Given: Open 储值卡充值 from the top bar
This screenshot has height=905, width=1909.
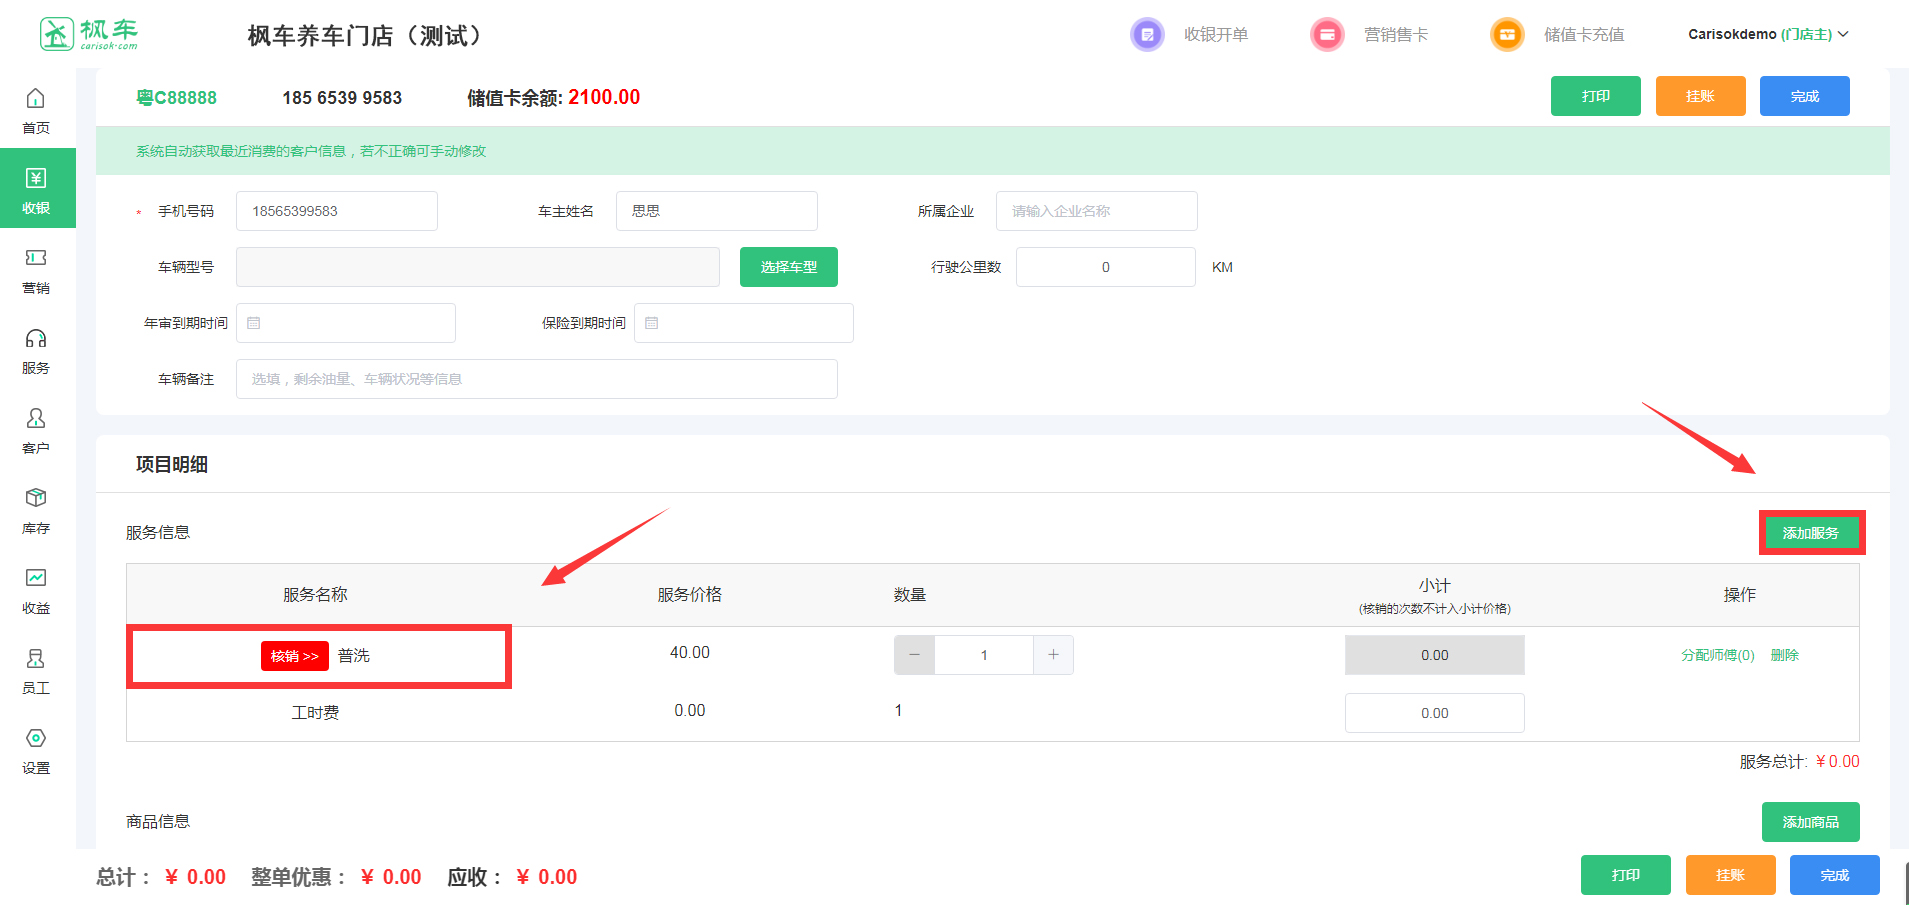Looking at the screenshot, I should coord(1583,35).
